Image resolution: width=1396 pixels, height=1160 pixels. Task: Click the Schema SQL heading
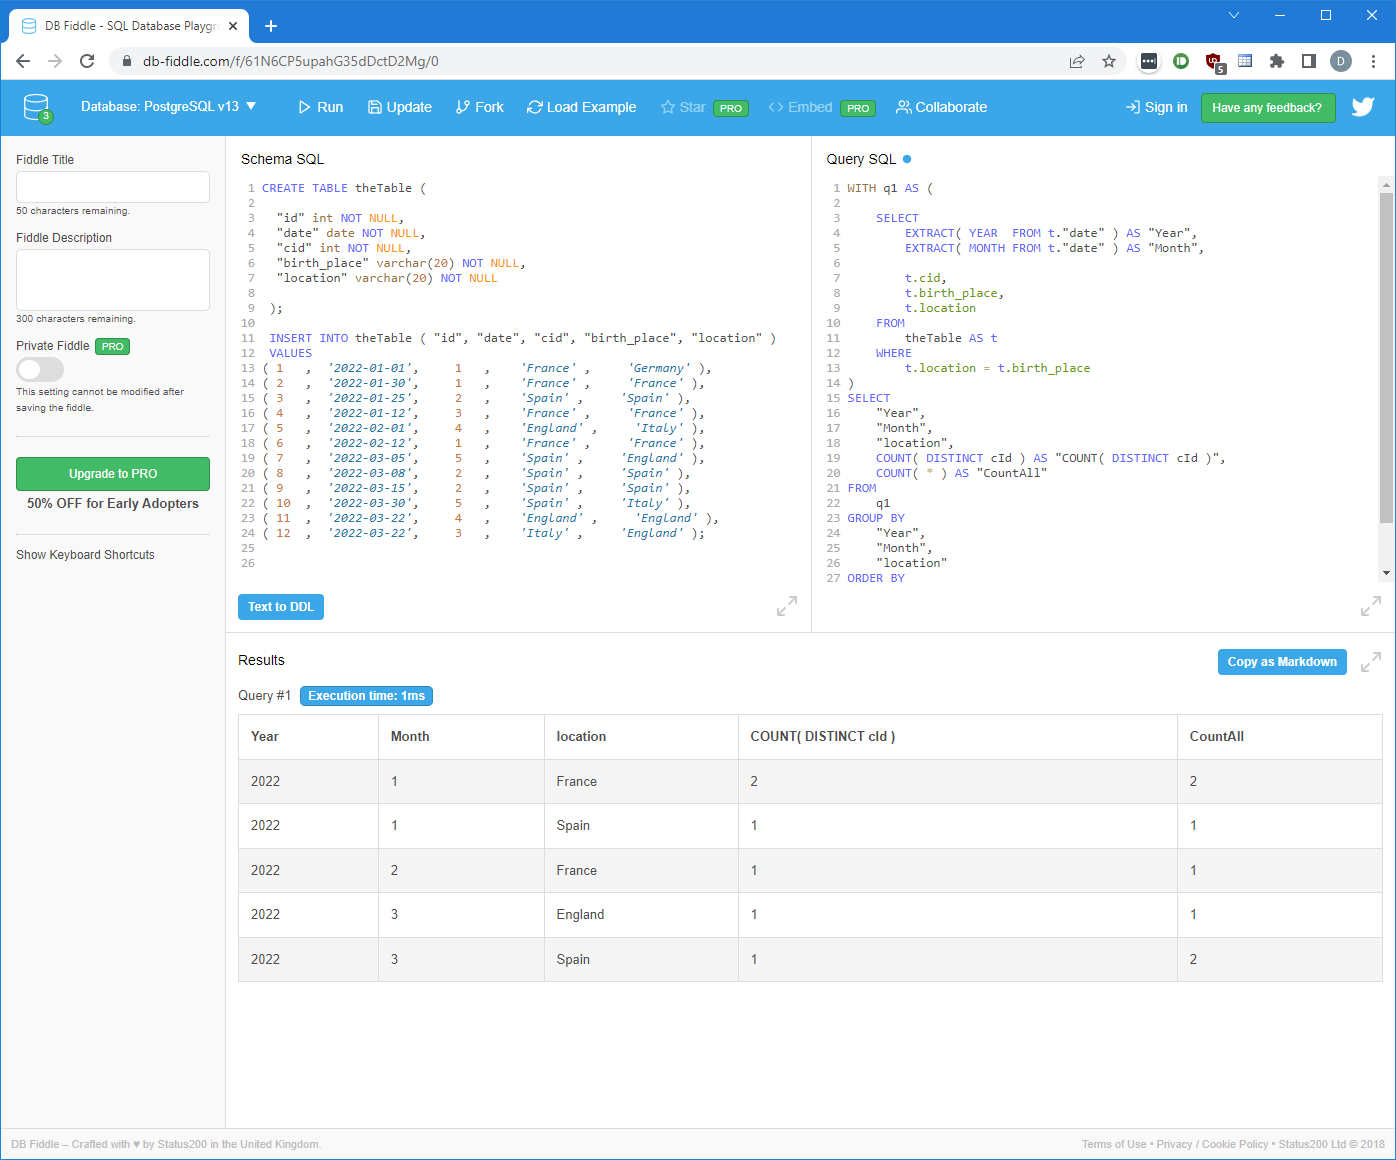(x=282, y=159)
